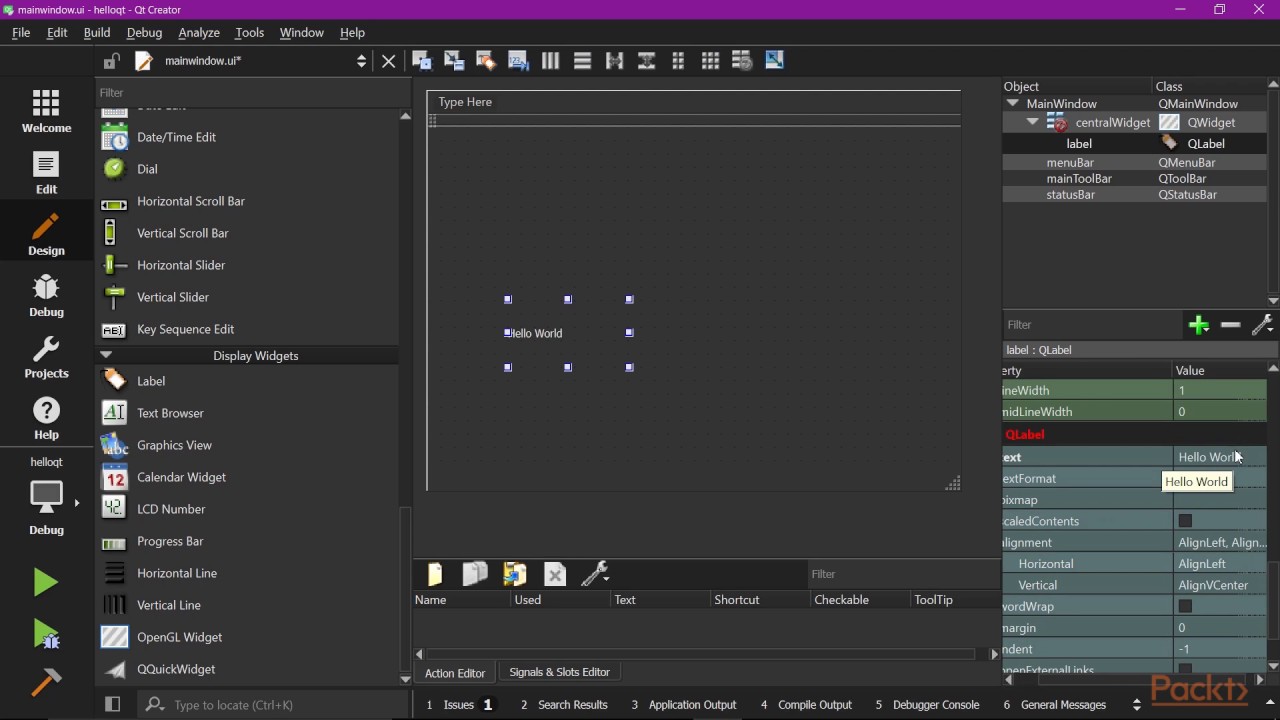1280x720 pixels.
Task: Open General Messages pane
Action: [1056, 705]
